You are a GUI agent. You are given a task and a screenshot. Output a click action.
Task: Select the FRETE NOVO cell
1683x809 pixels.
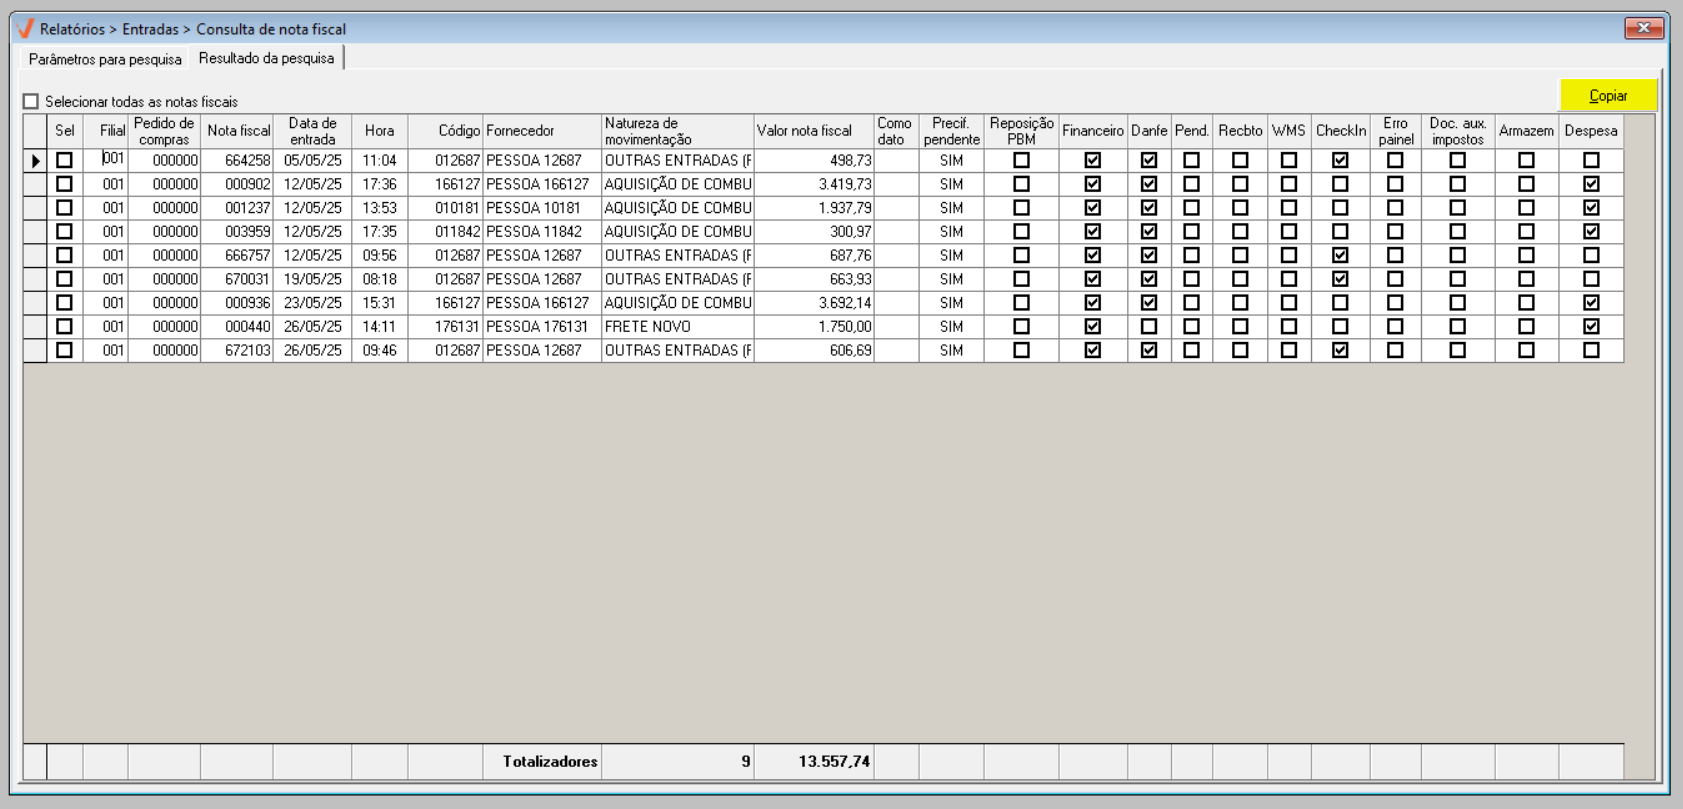coord(678,327)
